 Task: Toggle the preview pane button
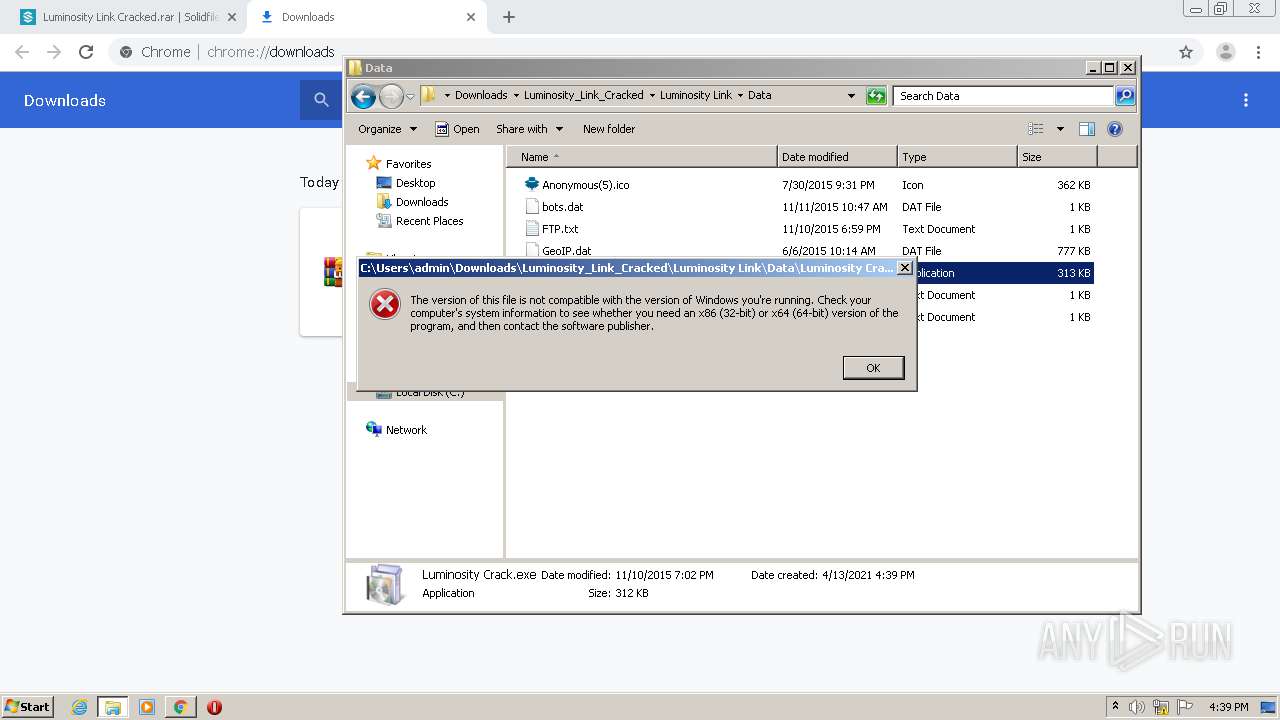coord(1087,129)
